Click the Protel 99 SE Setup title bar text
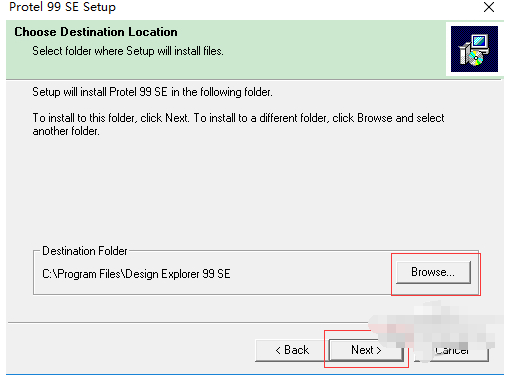This screenshot has width=508, height=377. pos(62,7)
